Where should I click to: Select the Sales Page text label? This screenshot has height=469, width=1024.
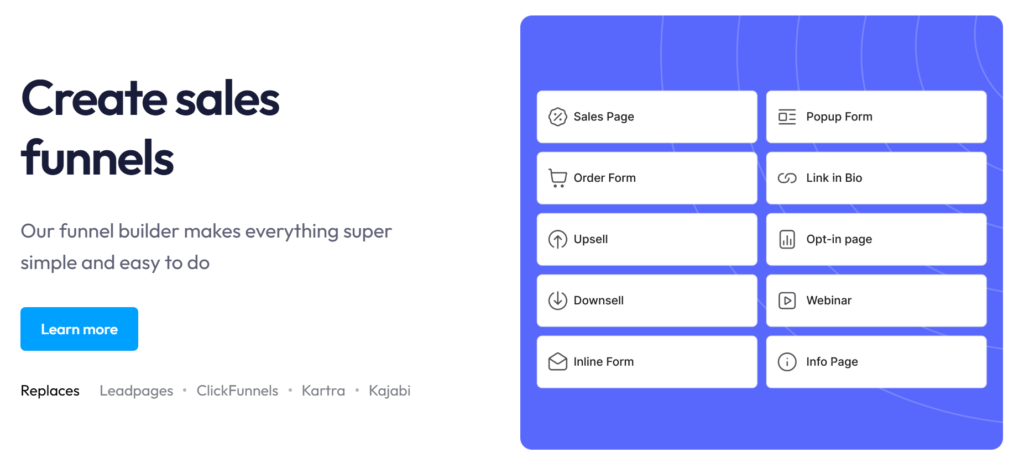604,117
